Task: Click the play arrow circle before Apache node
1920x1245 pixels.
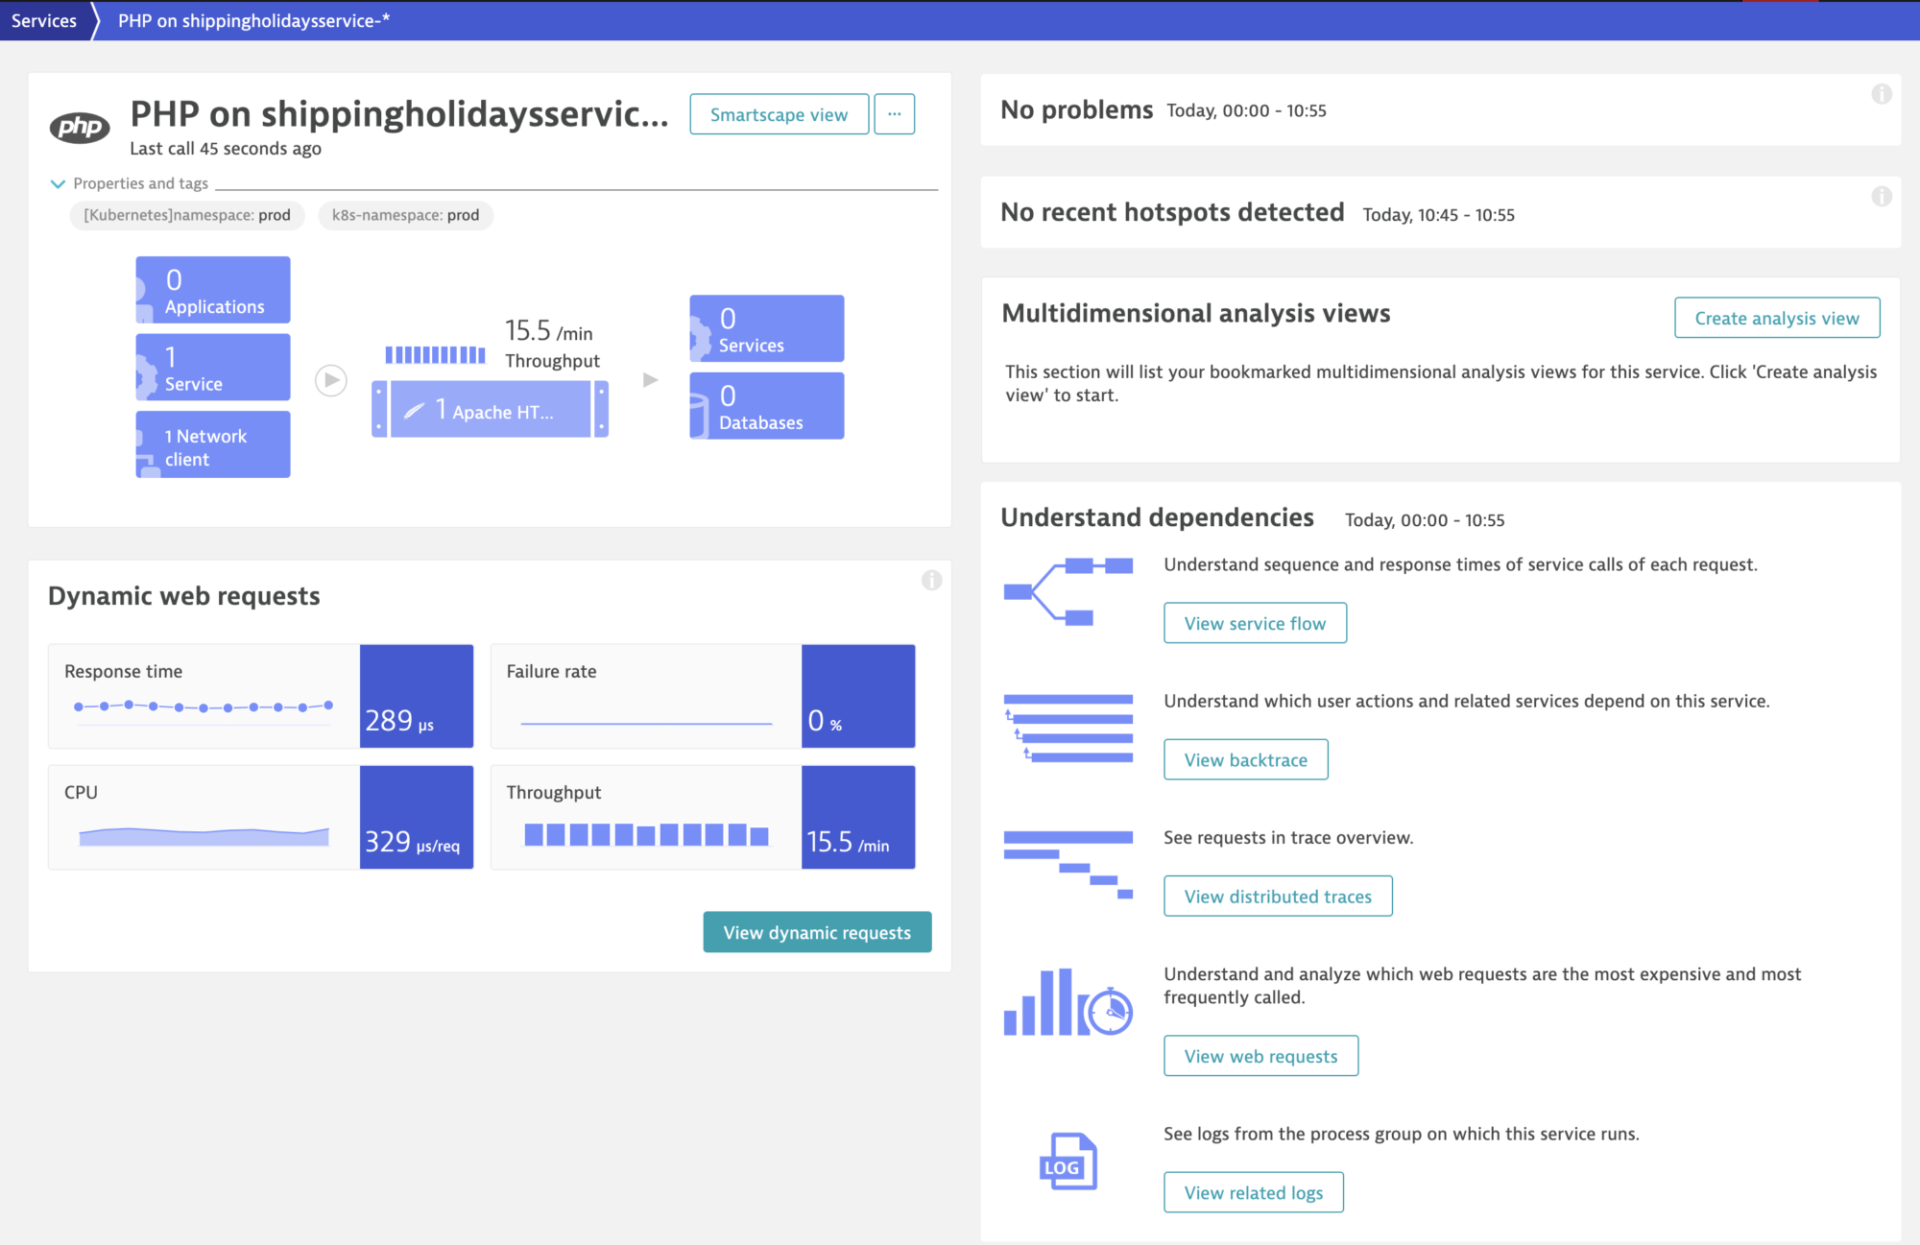Action: (x=331, y=380)
